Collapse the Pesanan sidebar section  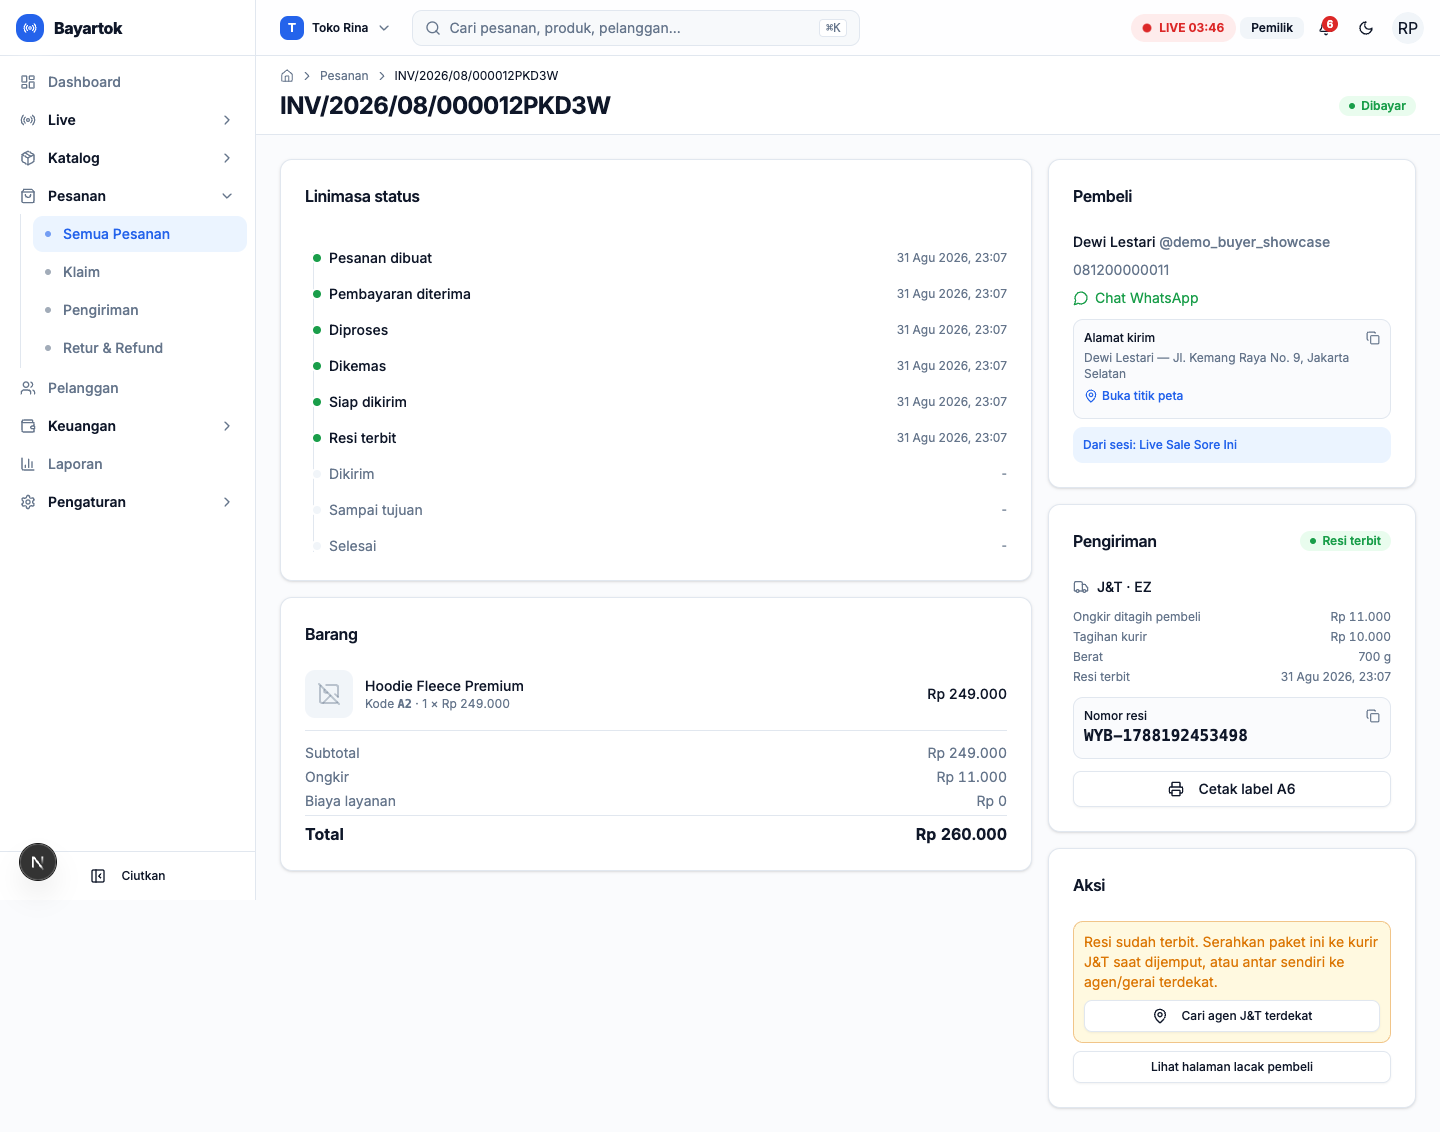[x=128, y=196]
